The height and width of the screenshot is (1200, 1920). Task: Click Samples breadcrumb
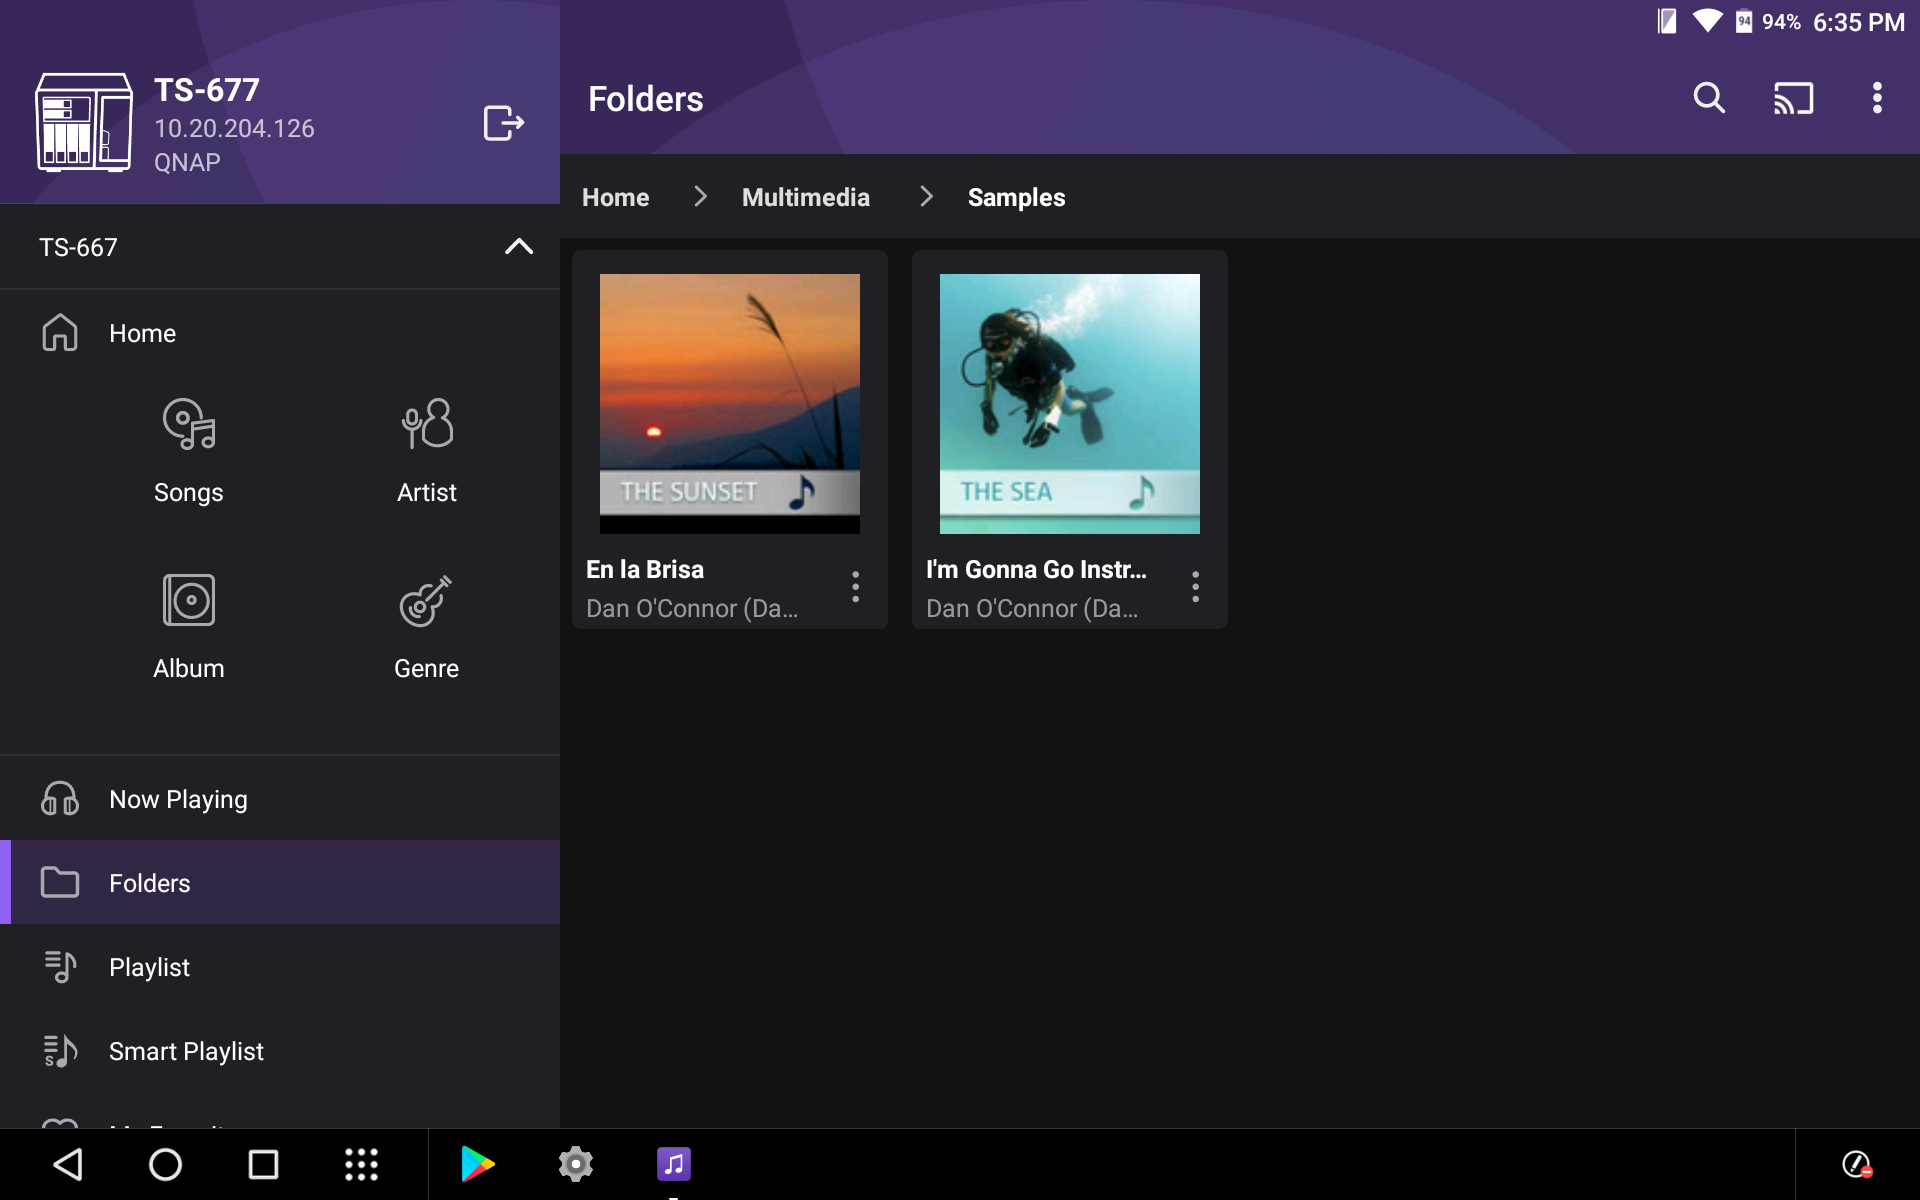[1016, 197]
